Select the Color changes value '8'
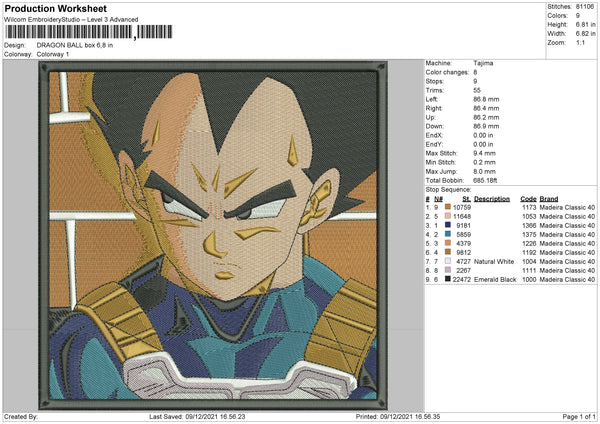The width and height of the screenshot is (600, 424). 475,72
